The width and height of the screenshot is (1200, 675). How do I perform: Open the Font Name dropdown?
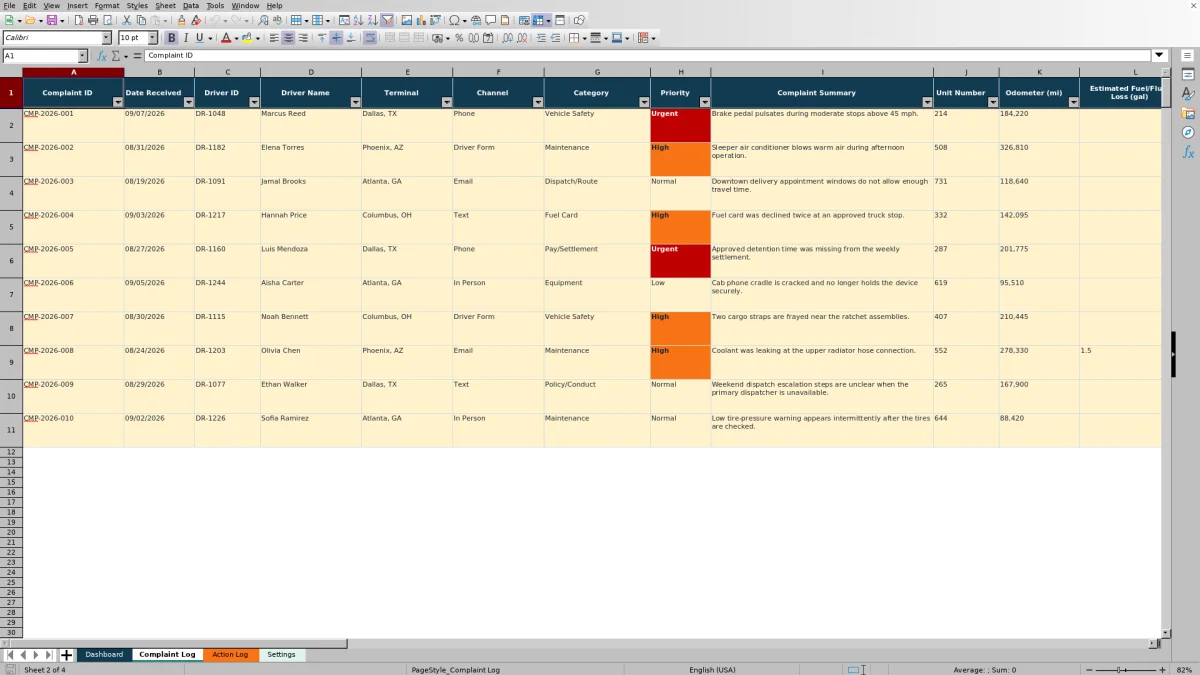(106, 38)
